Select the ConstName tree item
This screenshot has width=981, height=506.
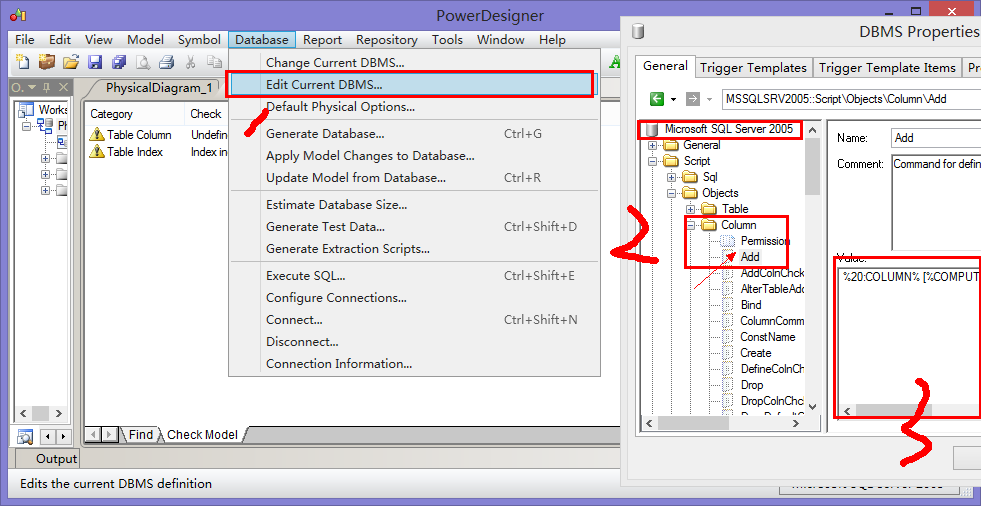point(768,336)
